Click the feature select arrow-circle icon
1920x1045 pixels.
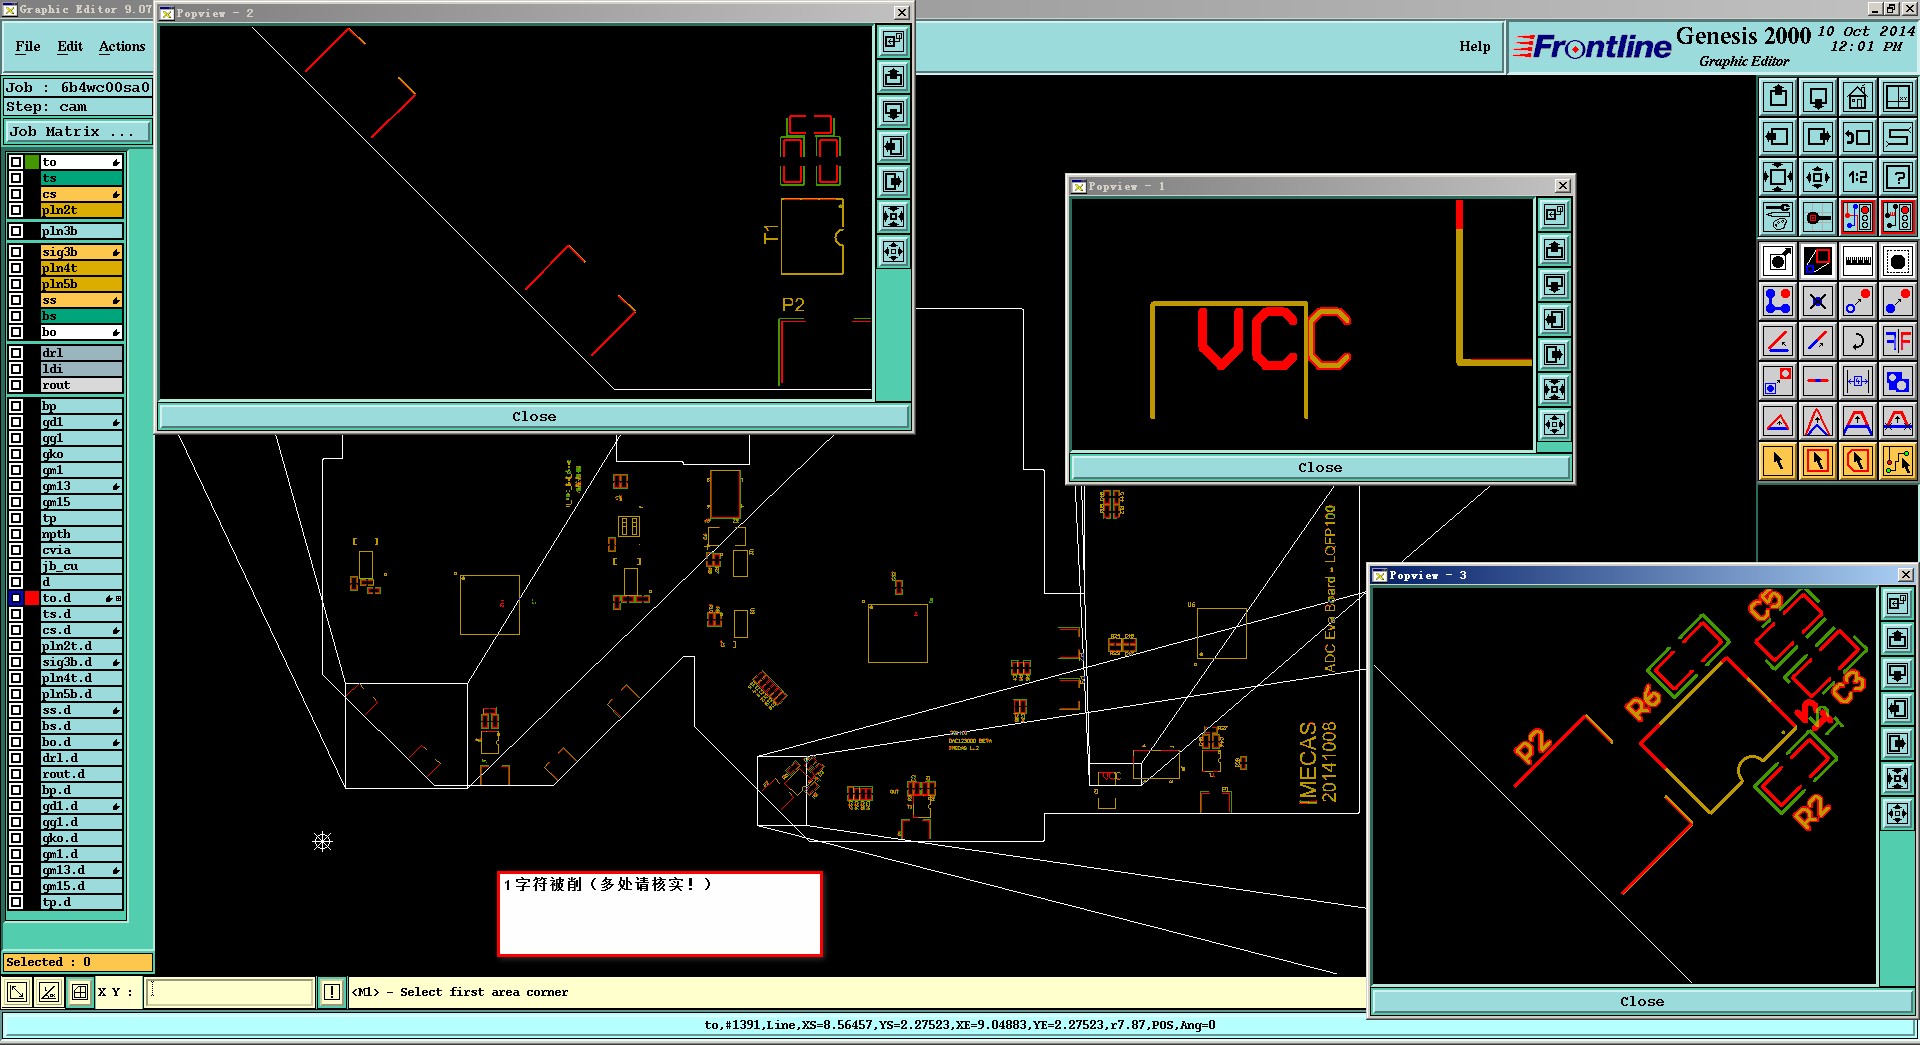coord(1778,261)
